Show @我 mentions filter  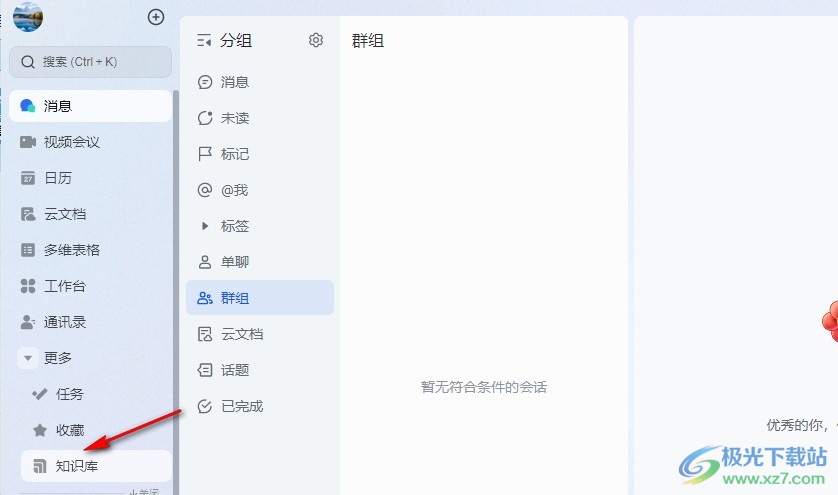pos(260,190)
